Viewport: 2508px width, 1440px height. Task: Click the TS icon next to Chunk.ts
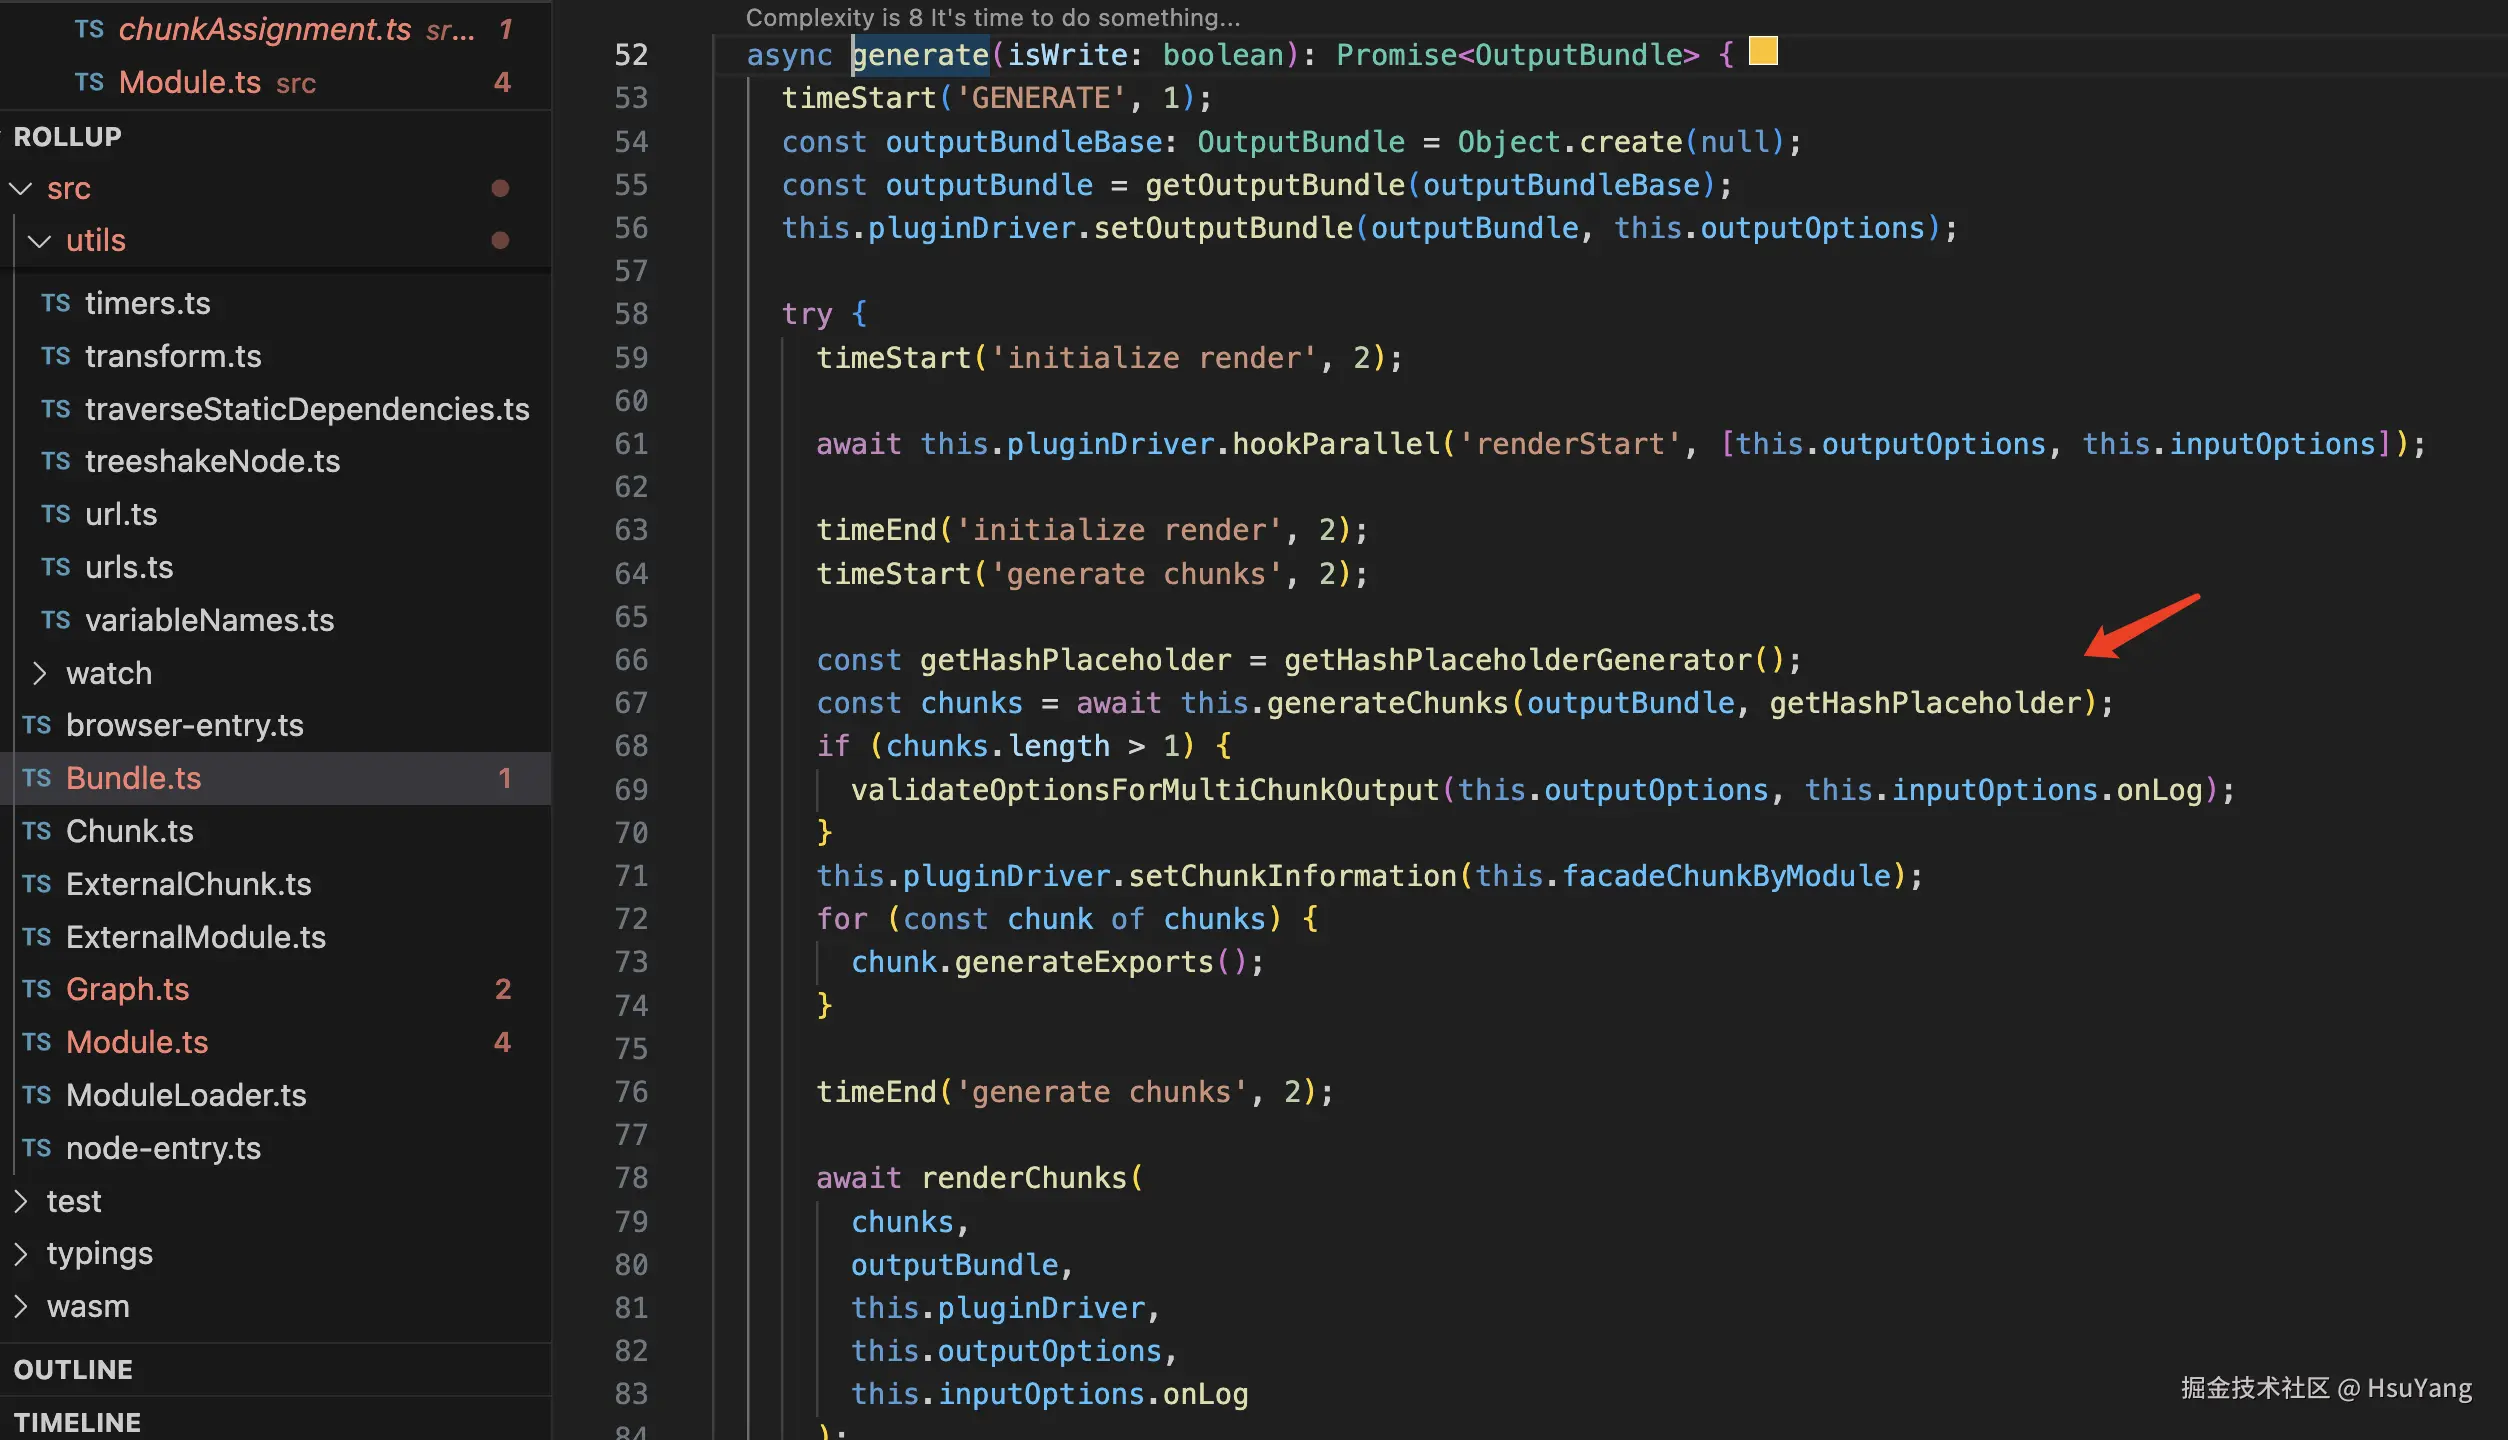37,831
